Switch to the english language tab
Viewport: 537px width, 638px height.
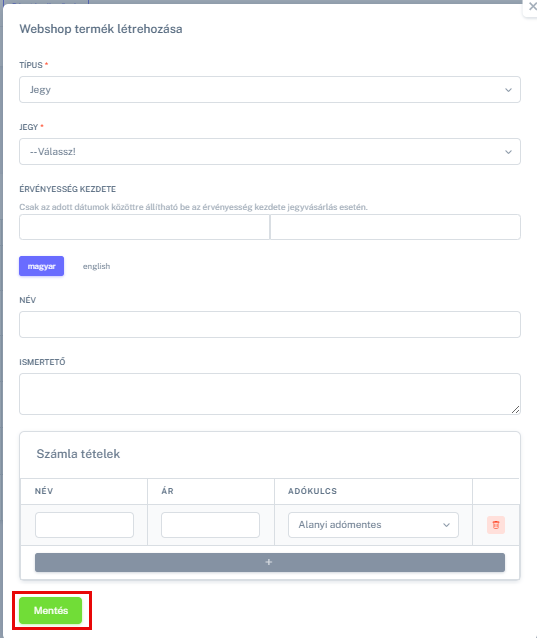[96, 266]
